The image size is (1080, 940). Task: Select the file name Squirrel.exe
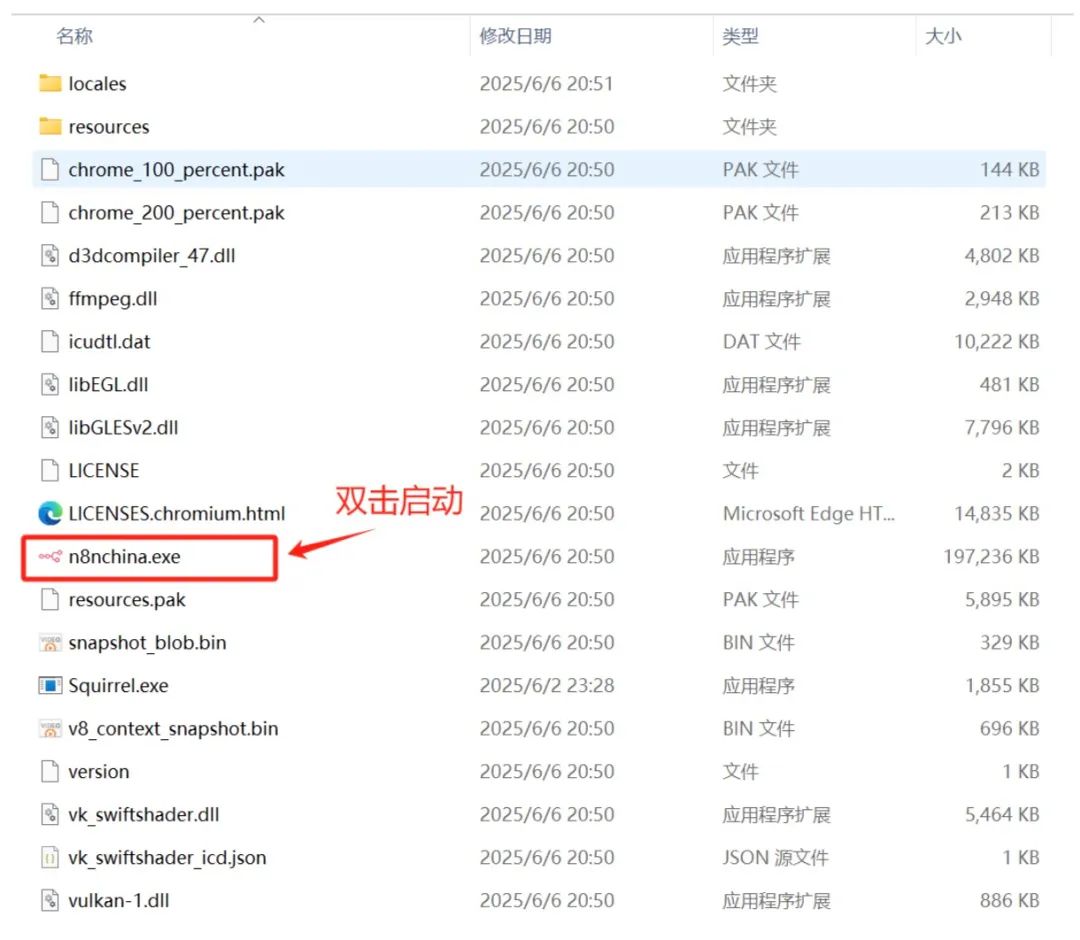(118, 686)
